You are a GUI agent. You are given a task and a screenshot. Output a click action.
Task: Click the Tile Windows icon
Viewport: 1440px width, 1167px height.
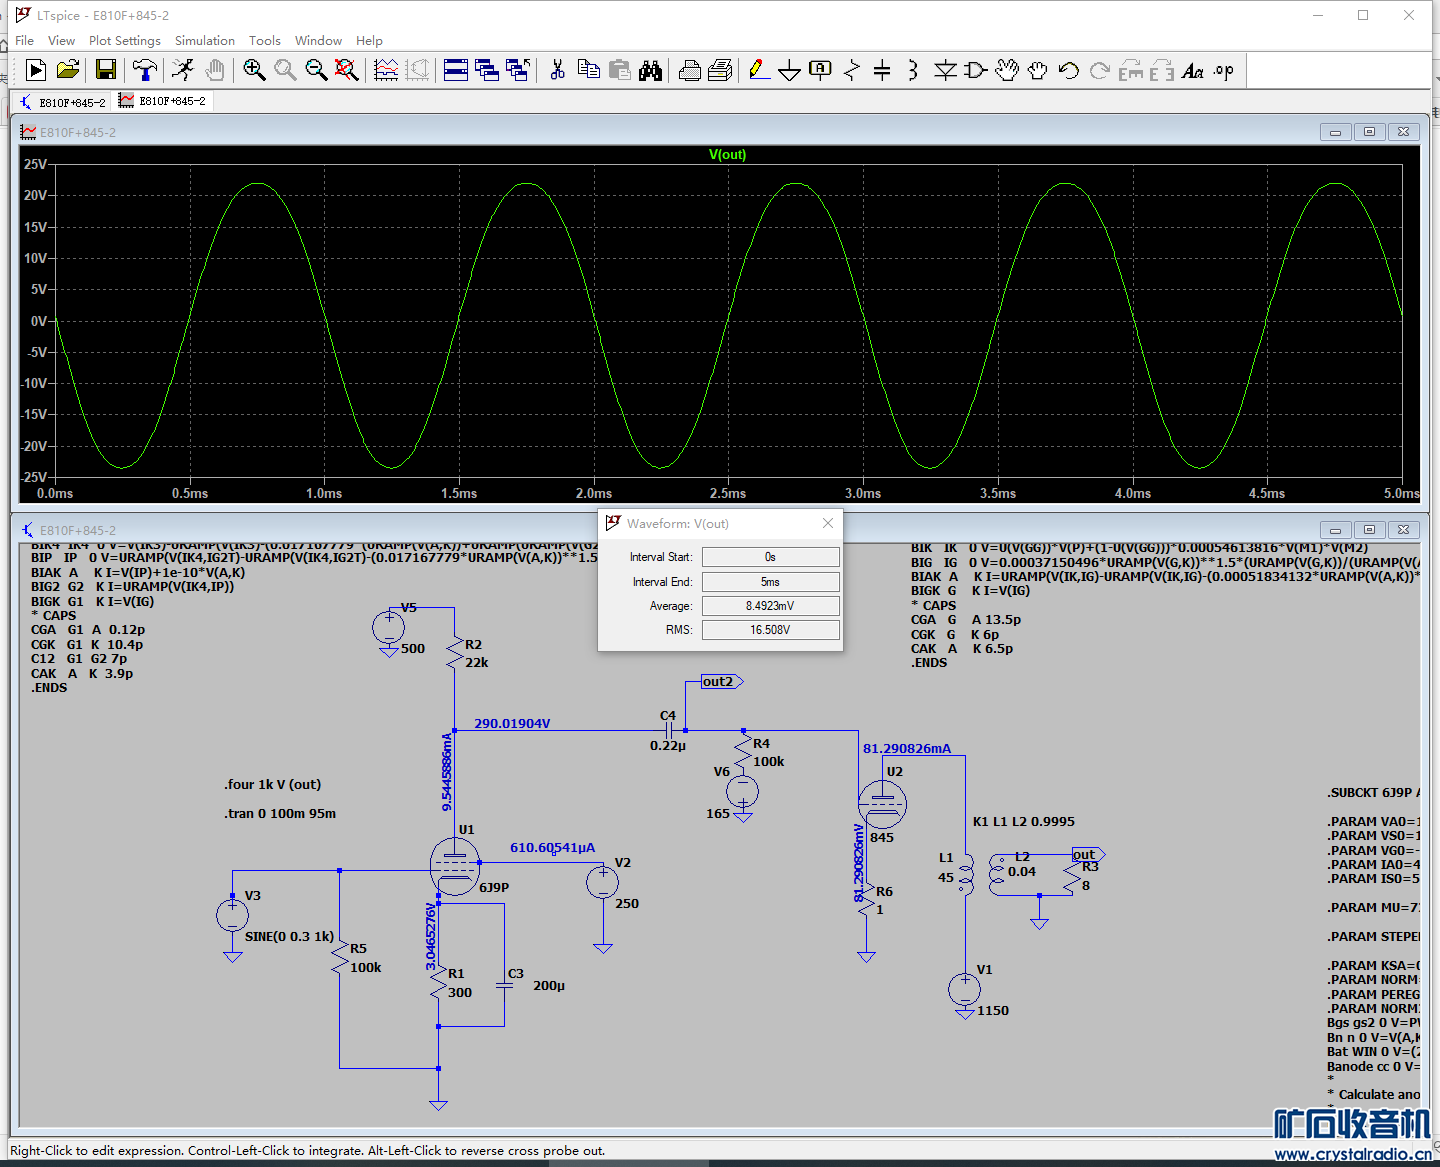coord(456,70)
